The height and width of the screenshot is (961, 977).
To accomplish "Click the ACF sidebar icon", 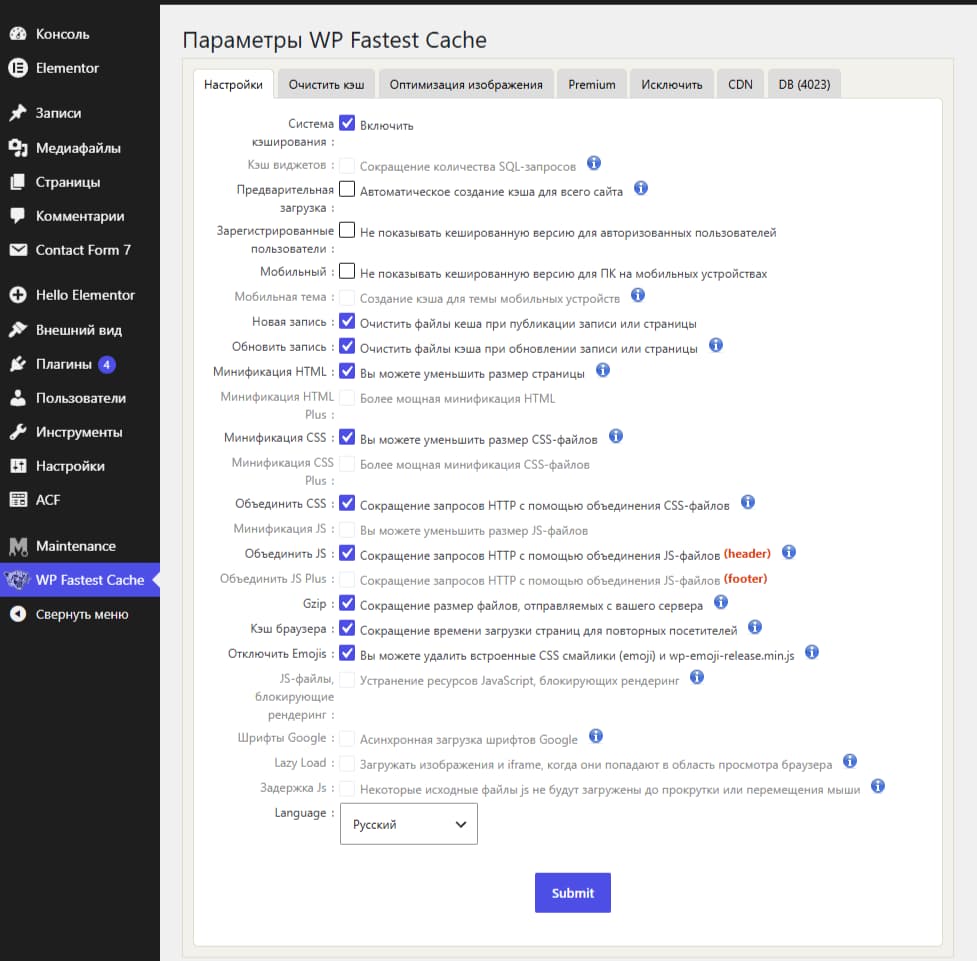I will (18, 500).
